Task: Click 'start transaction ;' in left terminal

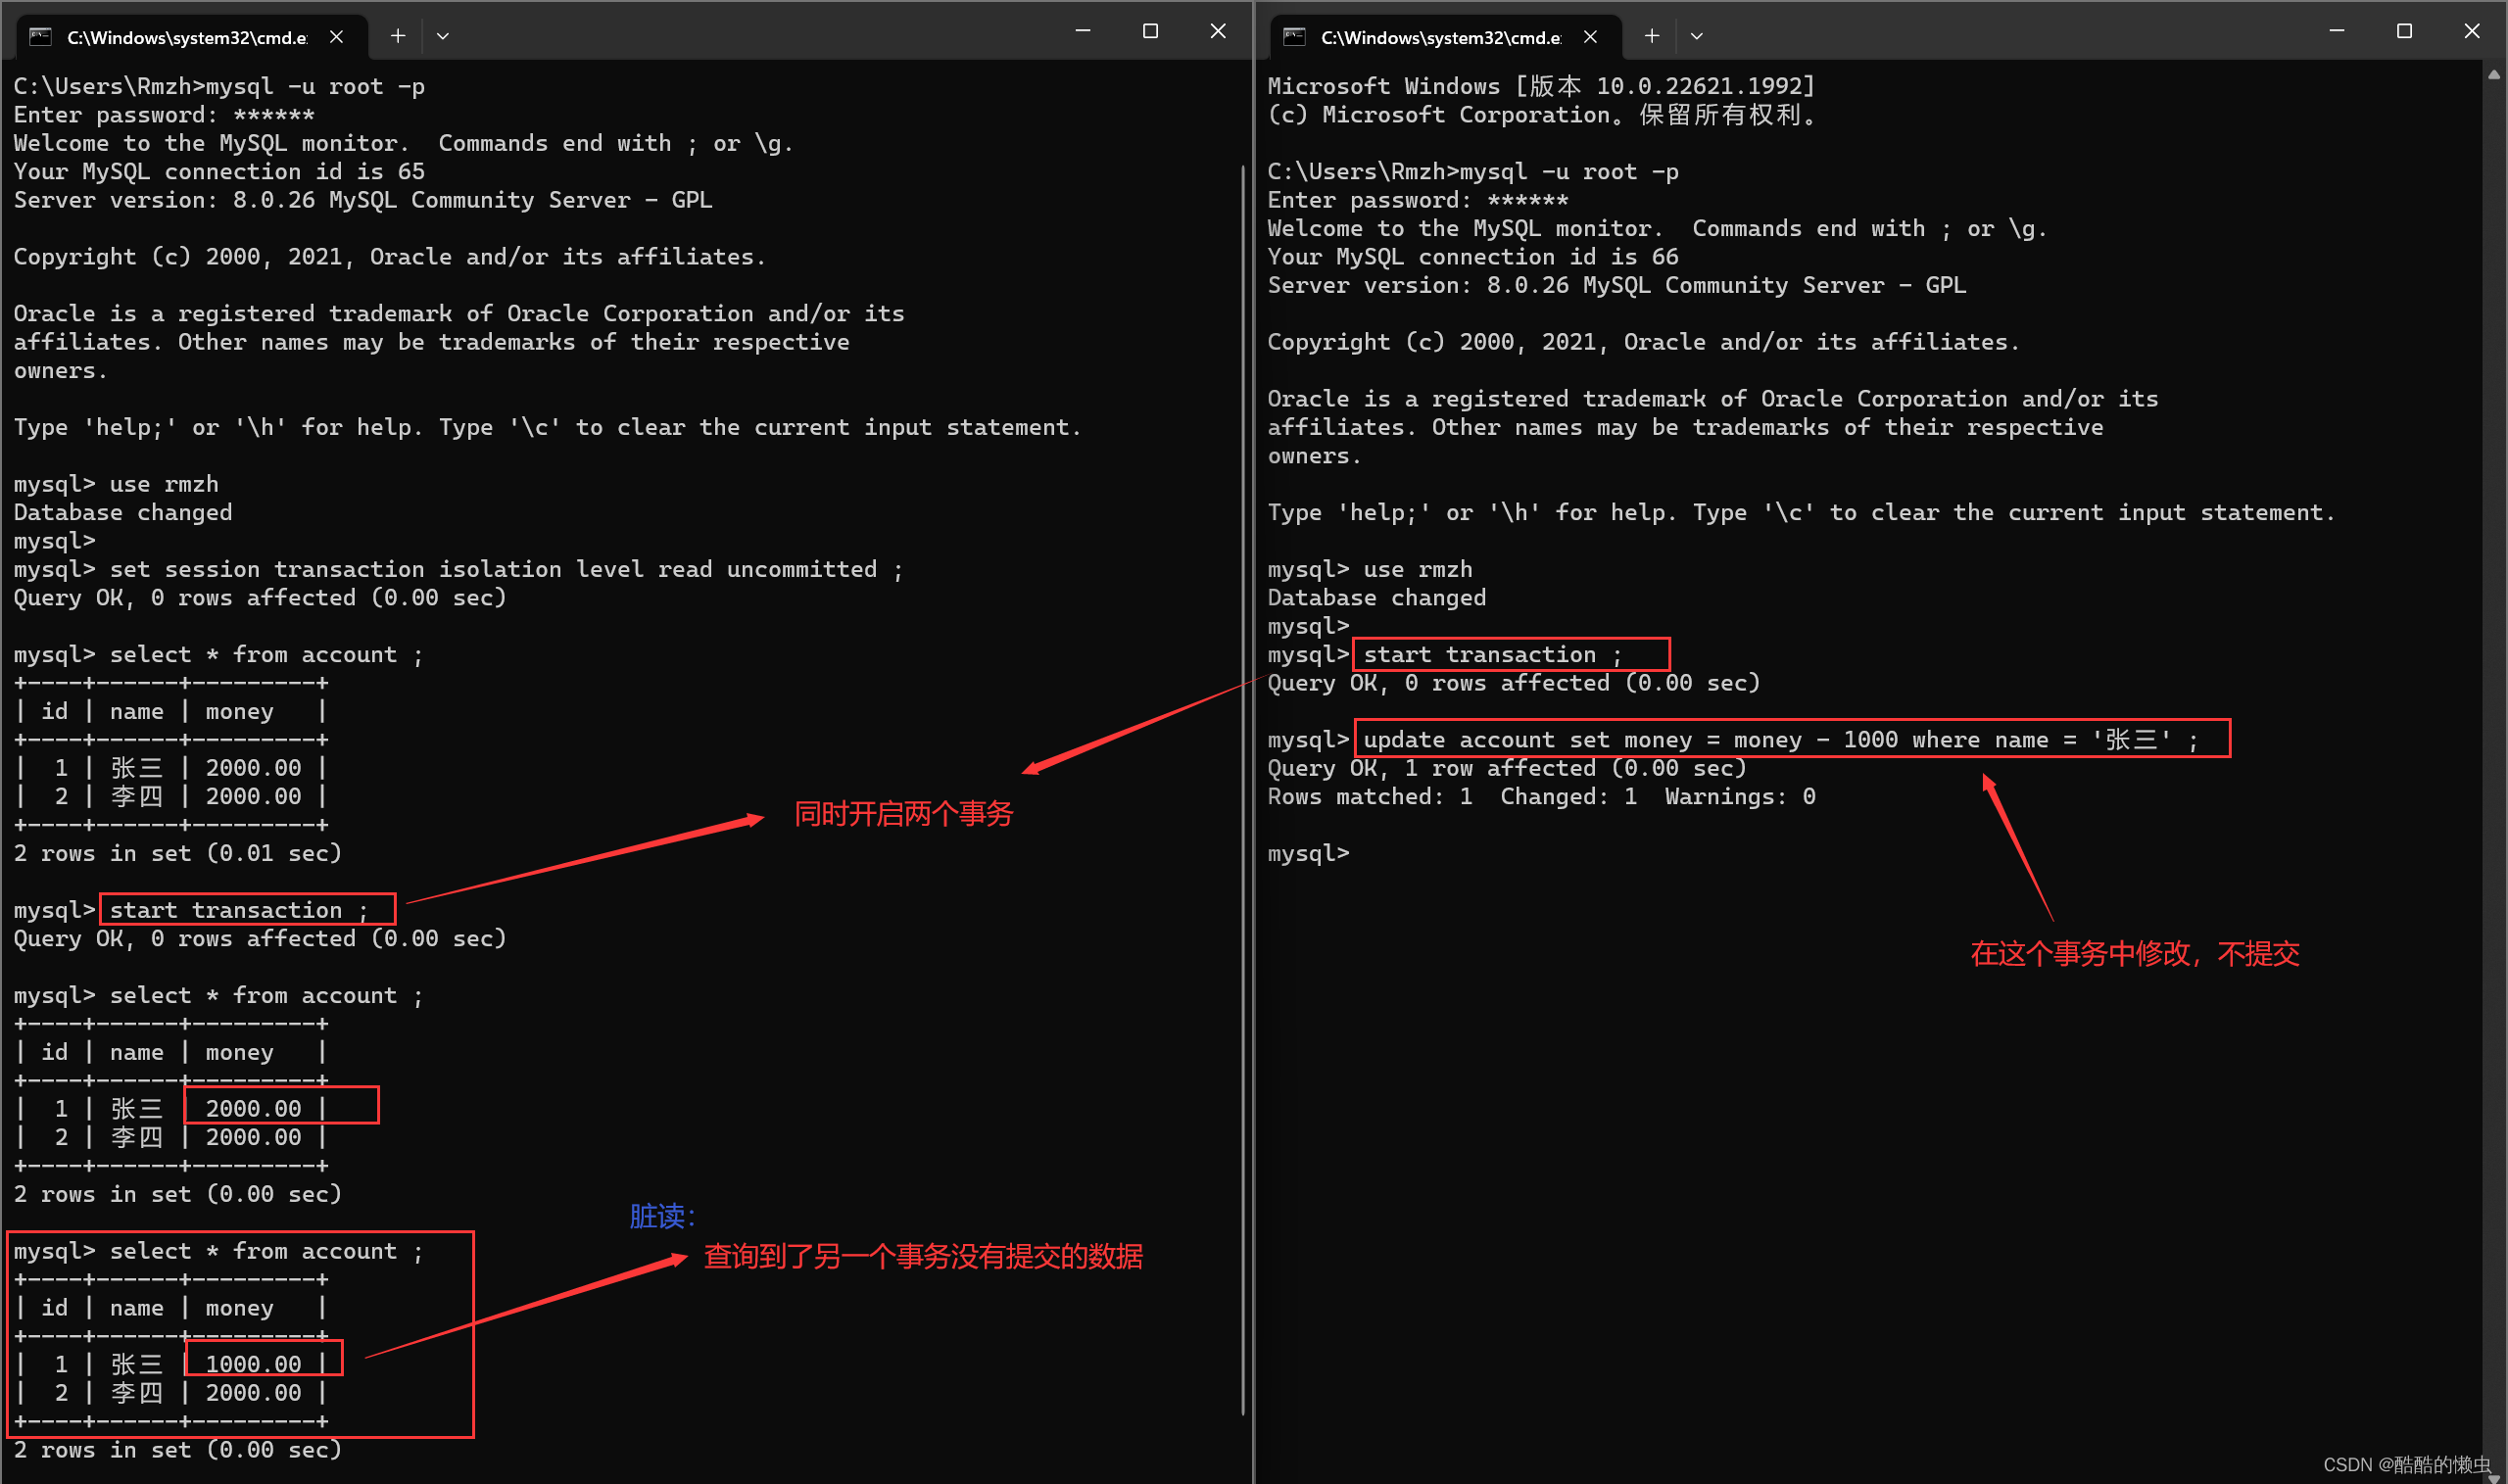Action: point(239,910)
